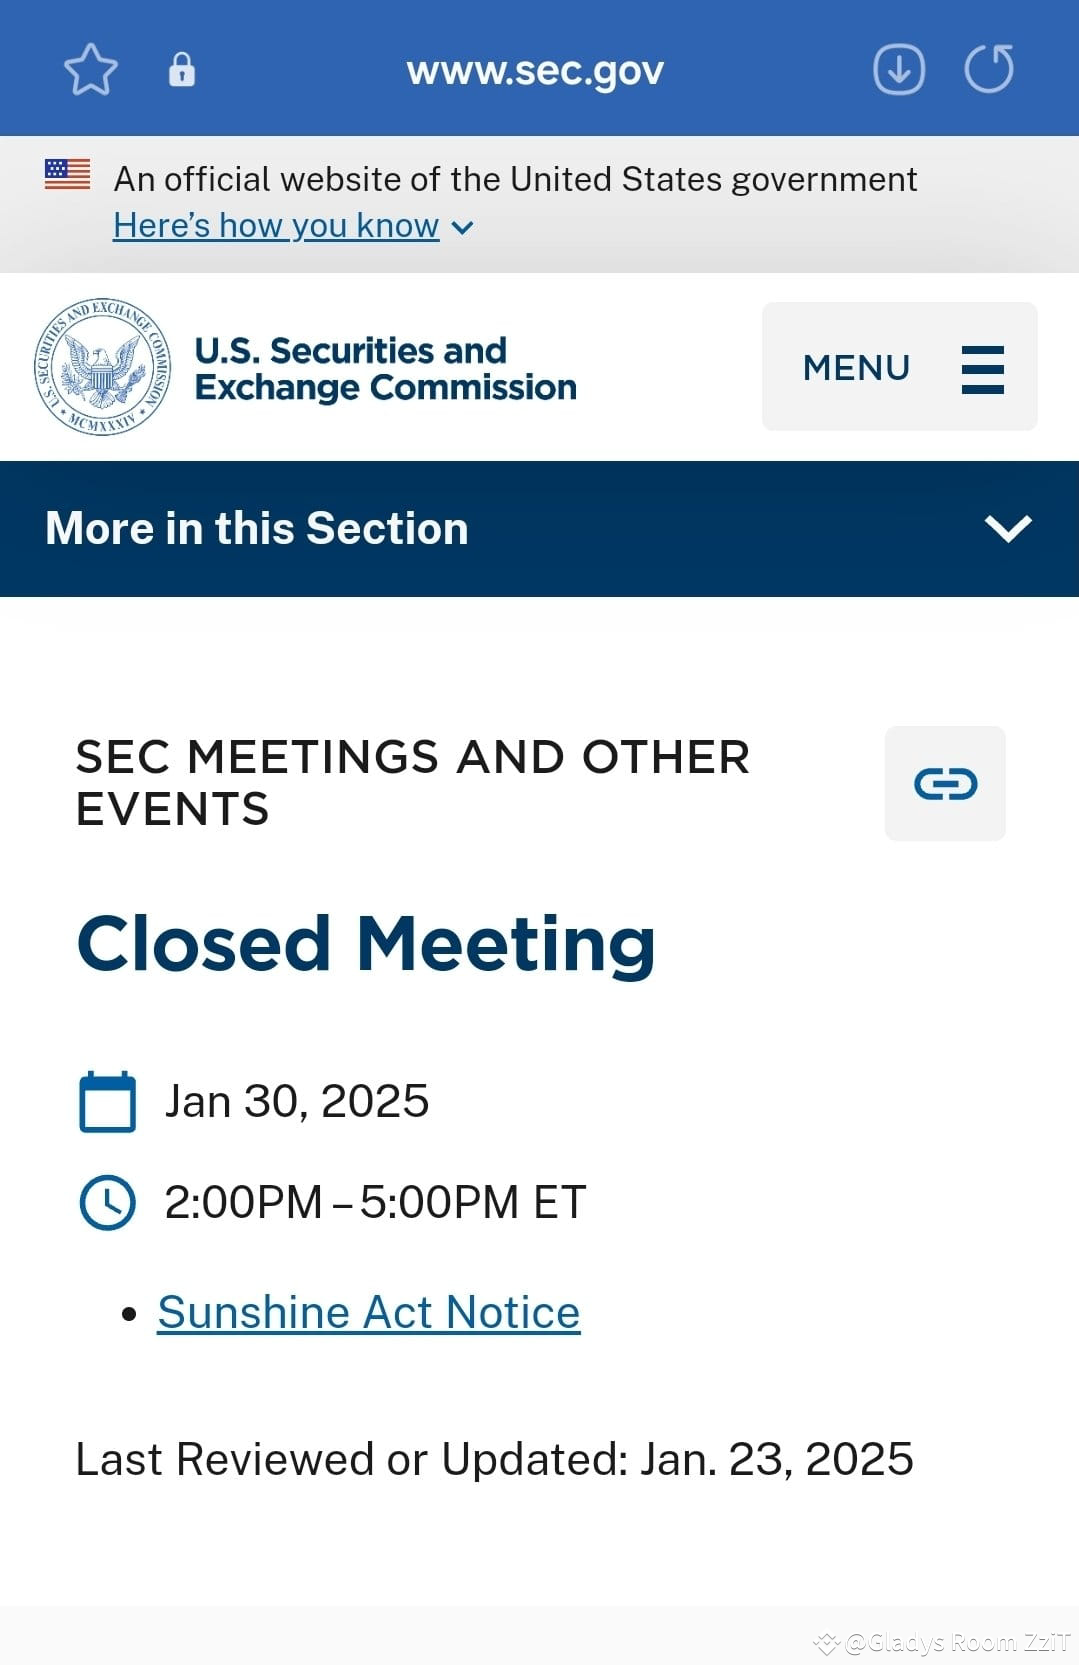Expand the Here's how you know chevron
Viewport: 1079px width, 1665px height.
[462, 228]
